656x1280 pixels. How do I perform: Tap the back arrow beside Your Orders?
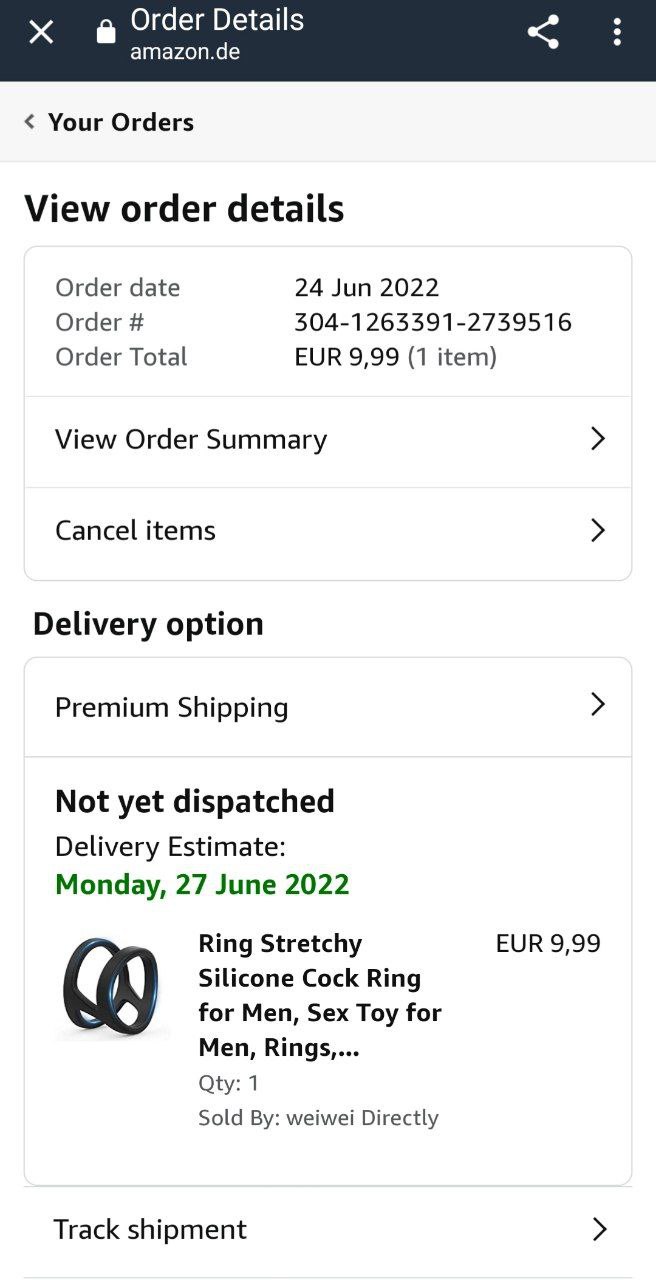click(29, 122)
